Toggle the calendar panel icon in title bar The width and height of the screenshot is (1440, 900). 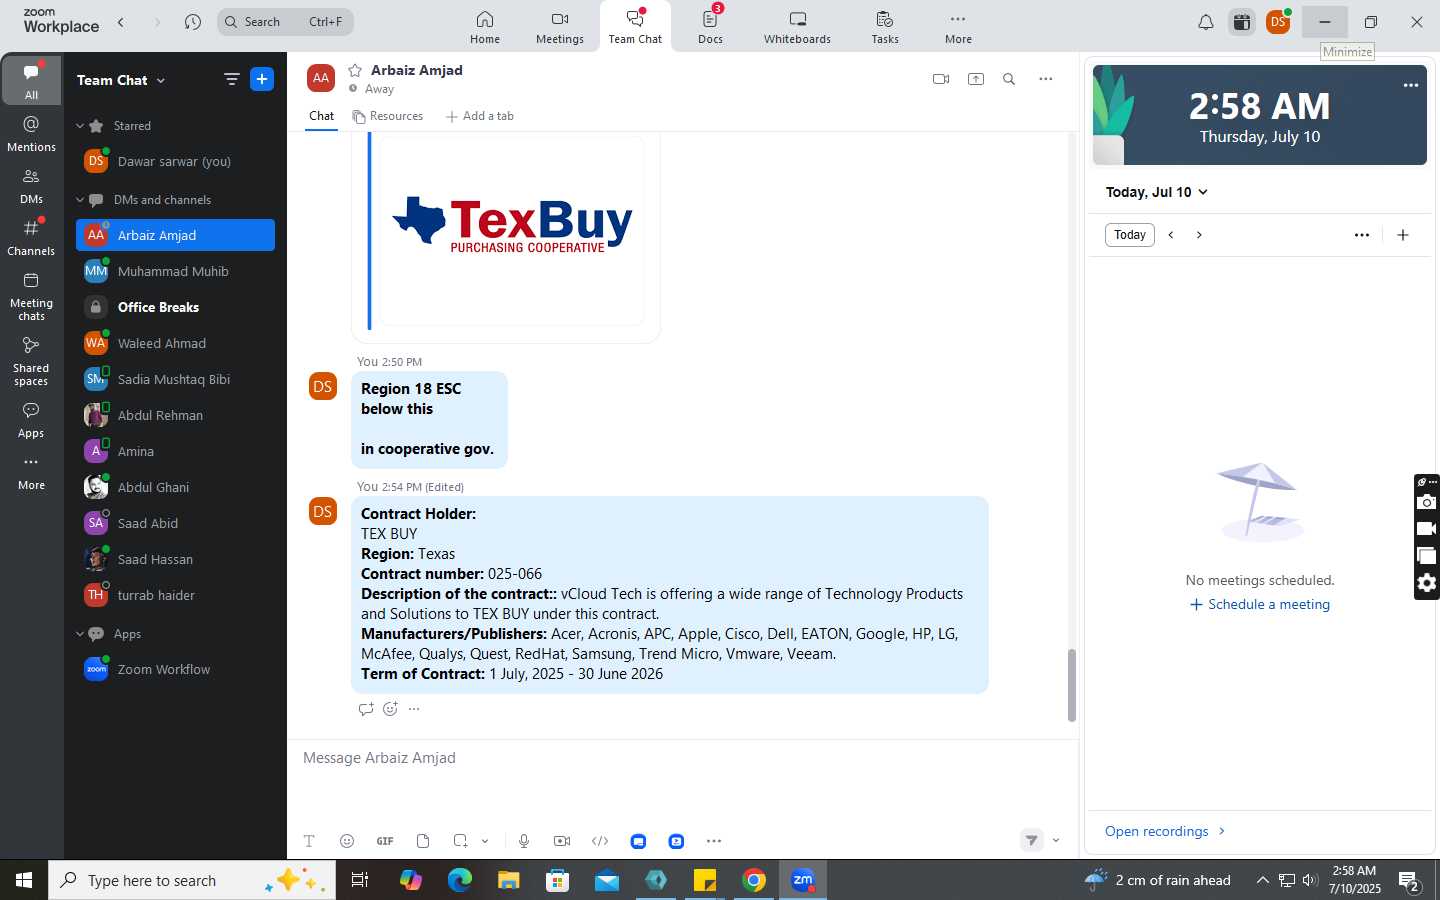pos(1242,22)
